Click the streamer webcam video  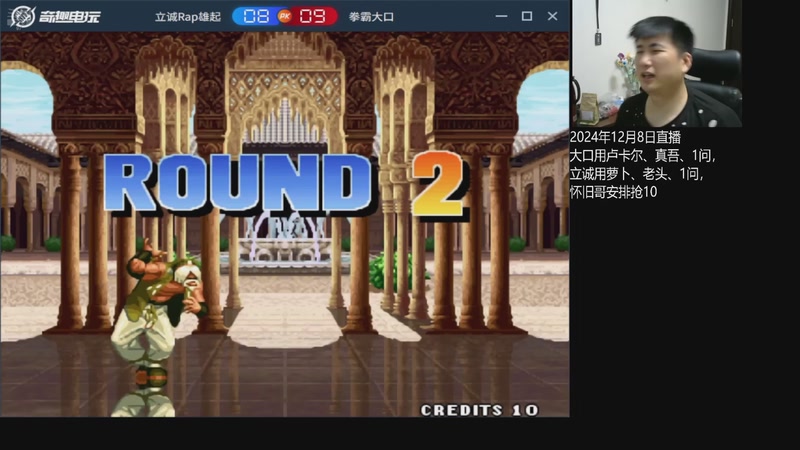pyautogui.click(x=656, y=63)
